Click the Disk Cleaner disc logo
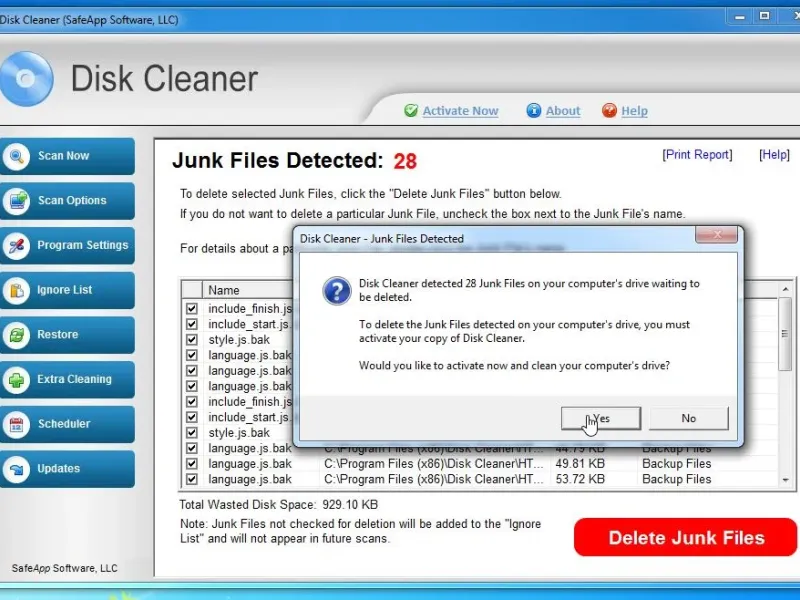800x600 pixels. point(26,79)
